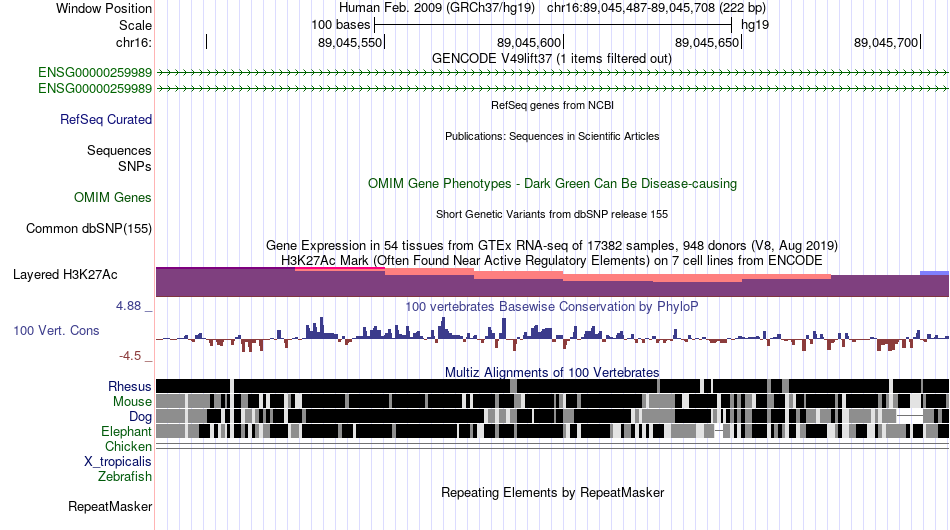Click the Layered H3K27Ac track label
The width and height of the screenshot is (950, 530).
click(65, 274)
